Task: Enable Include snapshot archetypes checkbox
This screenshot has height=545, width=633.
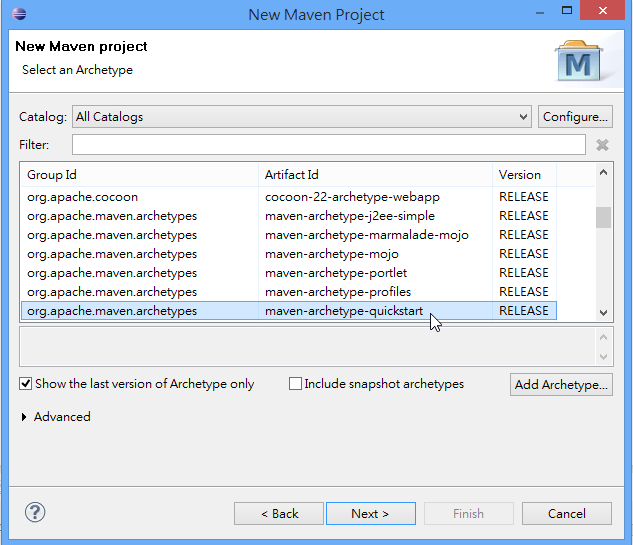Action: tap(295, 384)
